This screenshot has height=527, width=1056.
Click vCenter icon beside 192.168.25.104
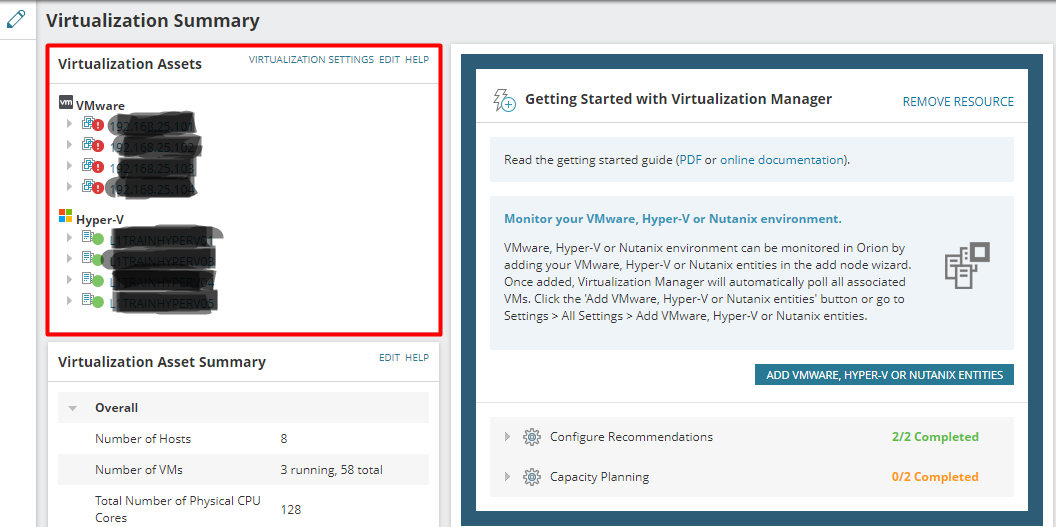[x=88, y=184]
